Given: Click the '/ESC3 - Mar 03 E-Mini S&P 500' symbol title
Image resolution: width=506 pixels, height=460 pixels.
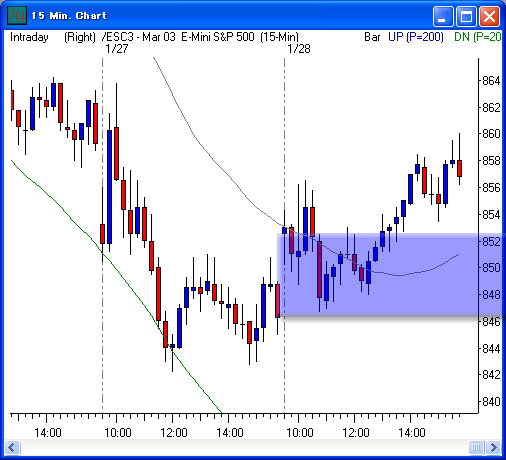Looking at the screenshot, I should point(178,37).
